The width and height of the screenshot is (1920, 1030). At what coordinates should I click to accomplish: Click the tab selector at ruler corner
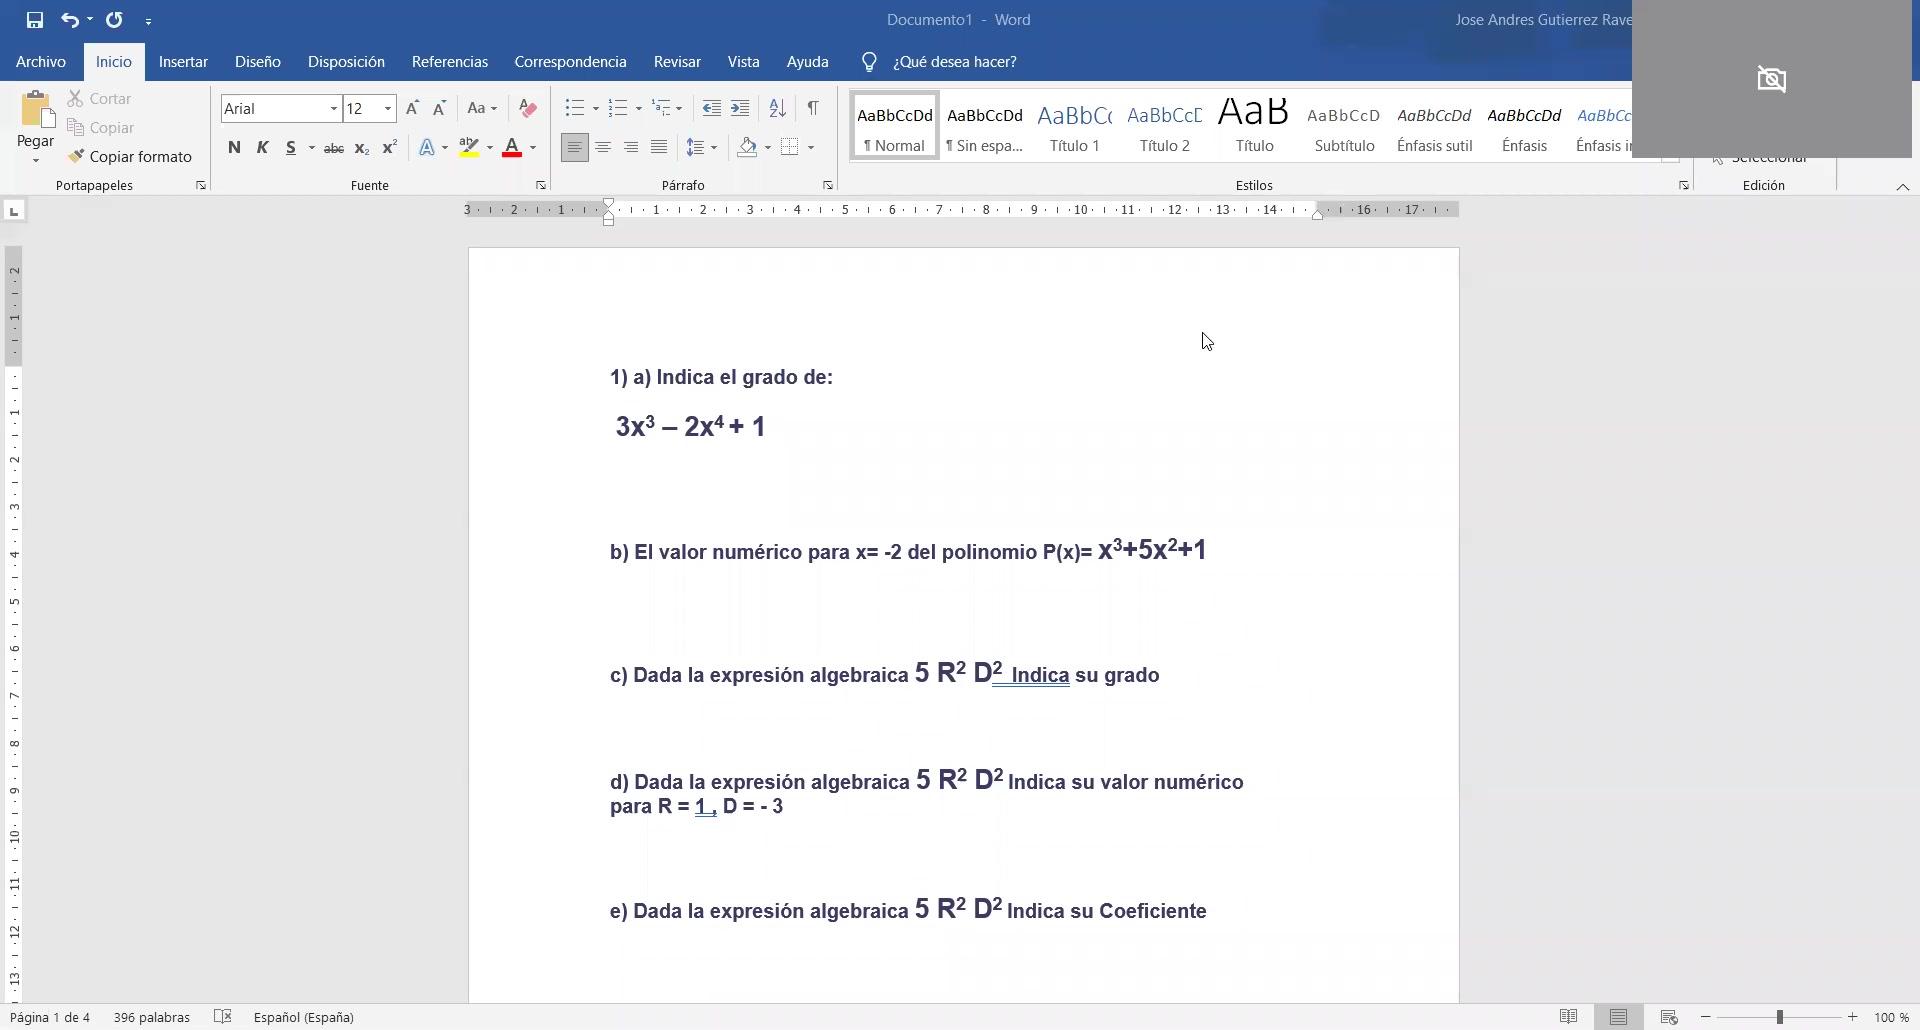pos(14,211)
